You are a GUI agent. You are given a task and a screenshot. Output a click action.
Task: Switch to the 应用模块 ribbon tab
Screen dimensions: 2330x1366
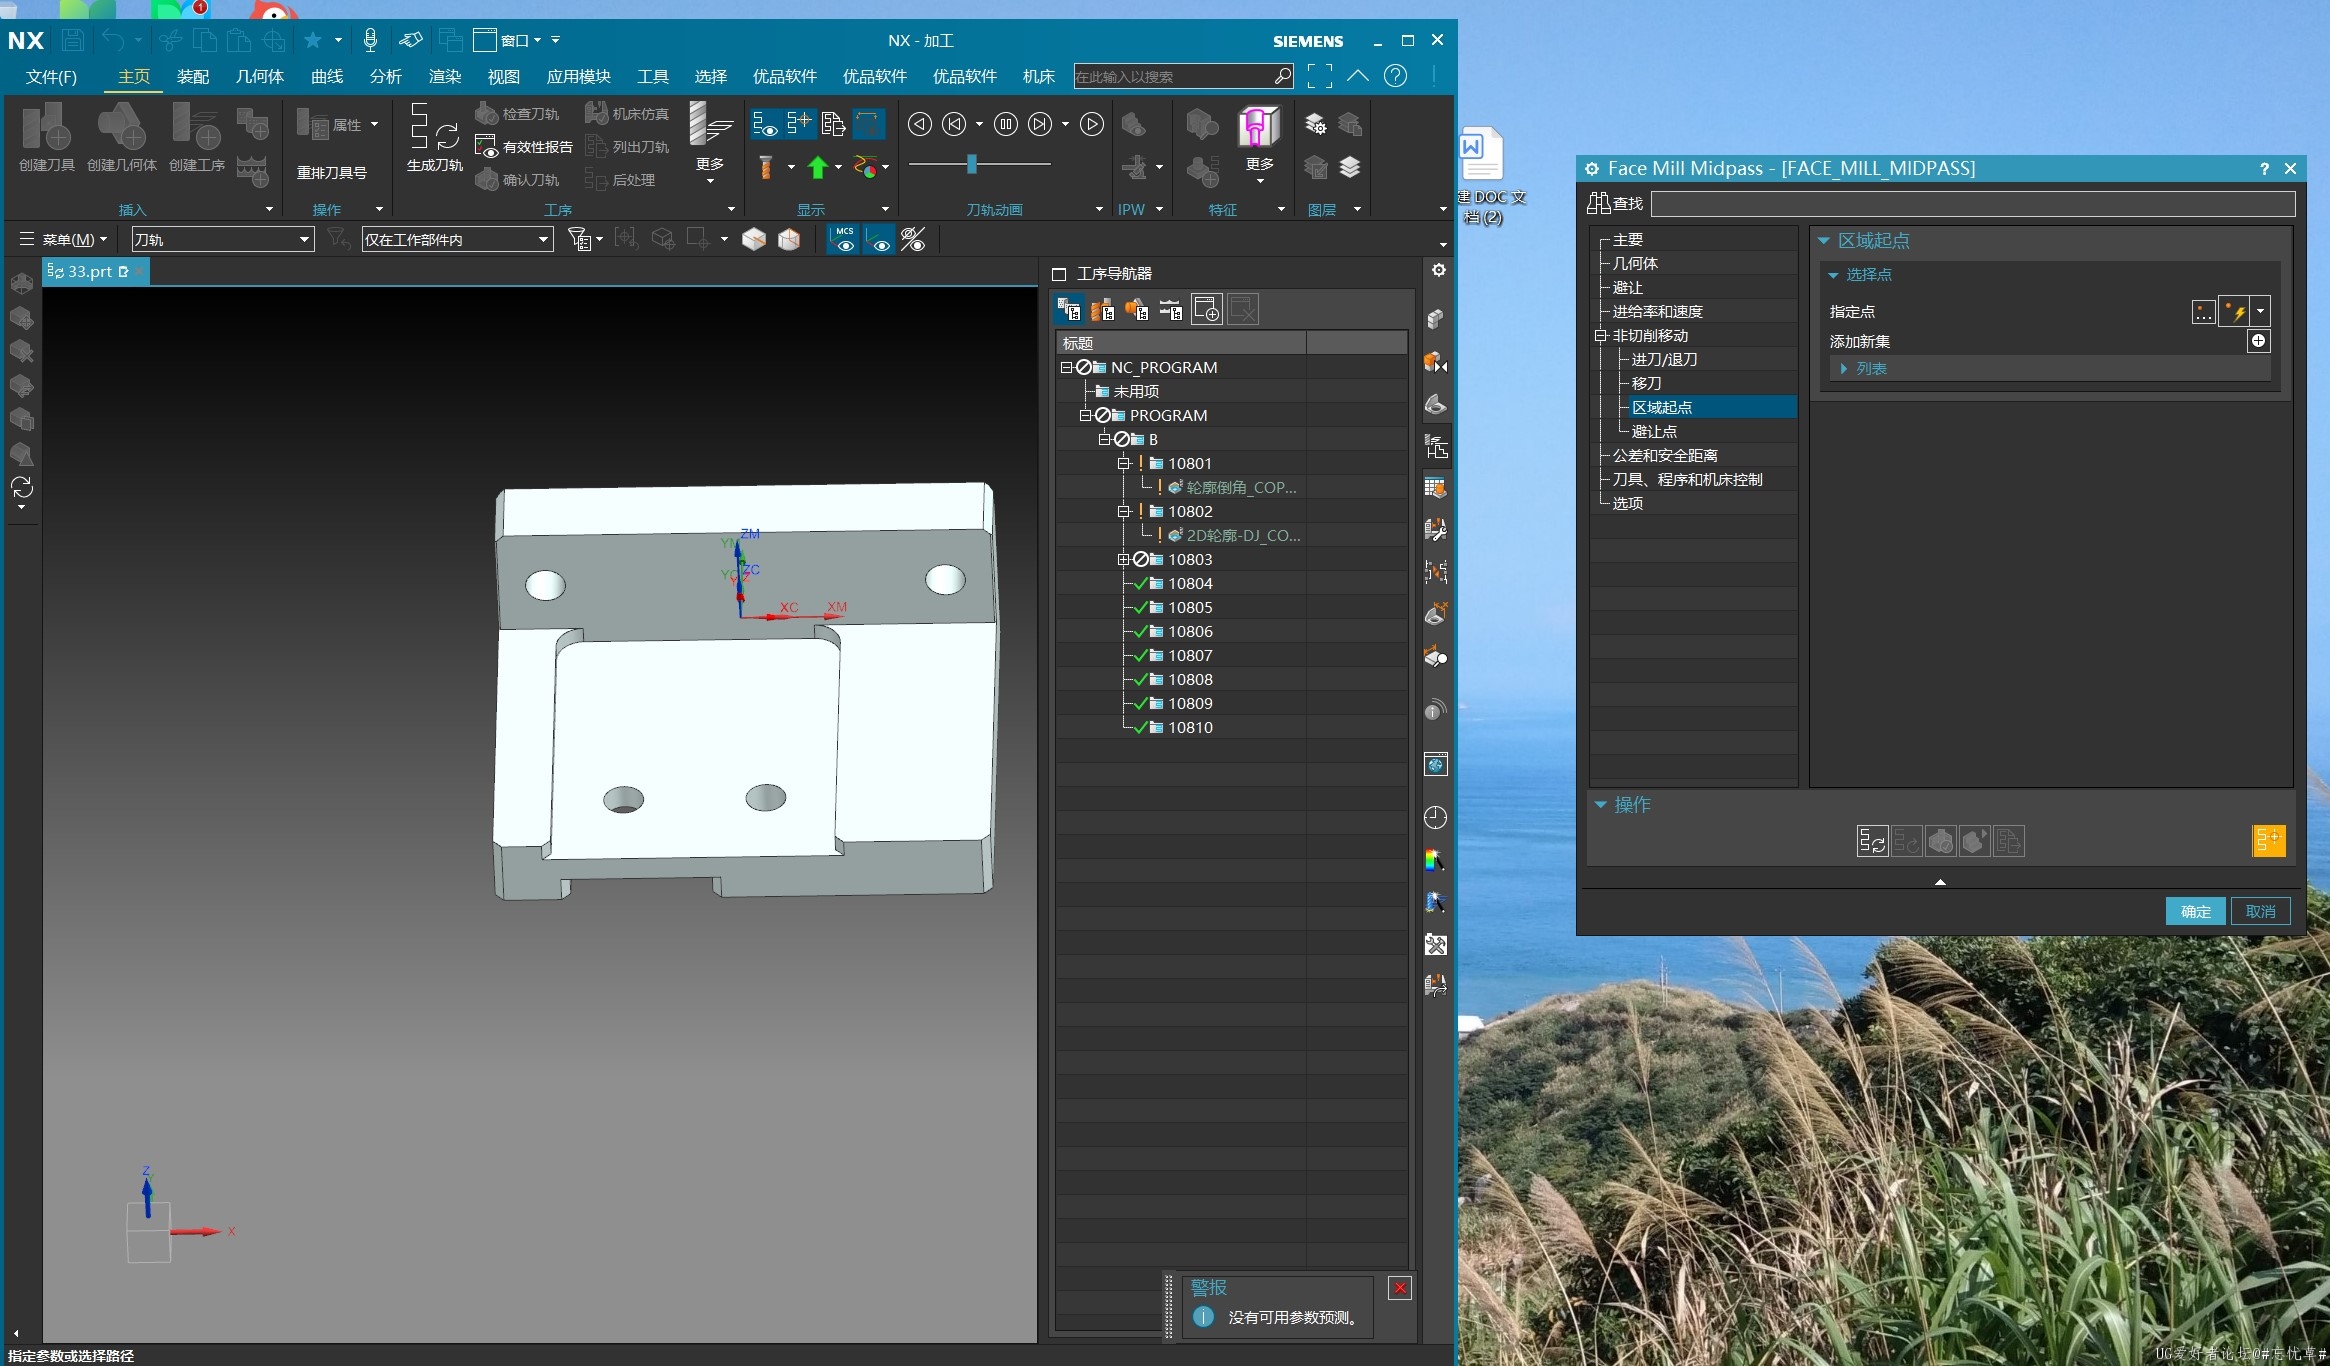578,76
